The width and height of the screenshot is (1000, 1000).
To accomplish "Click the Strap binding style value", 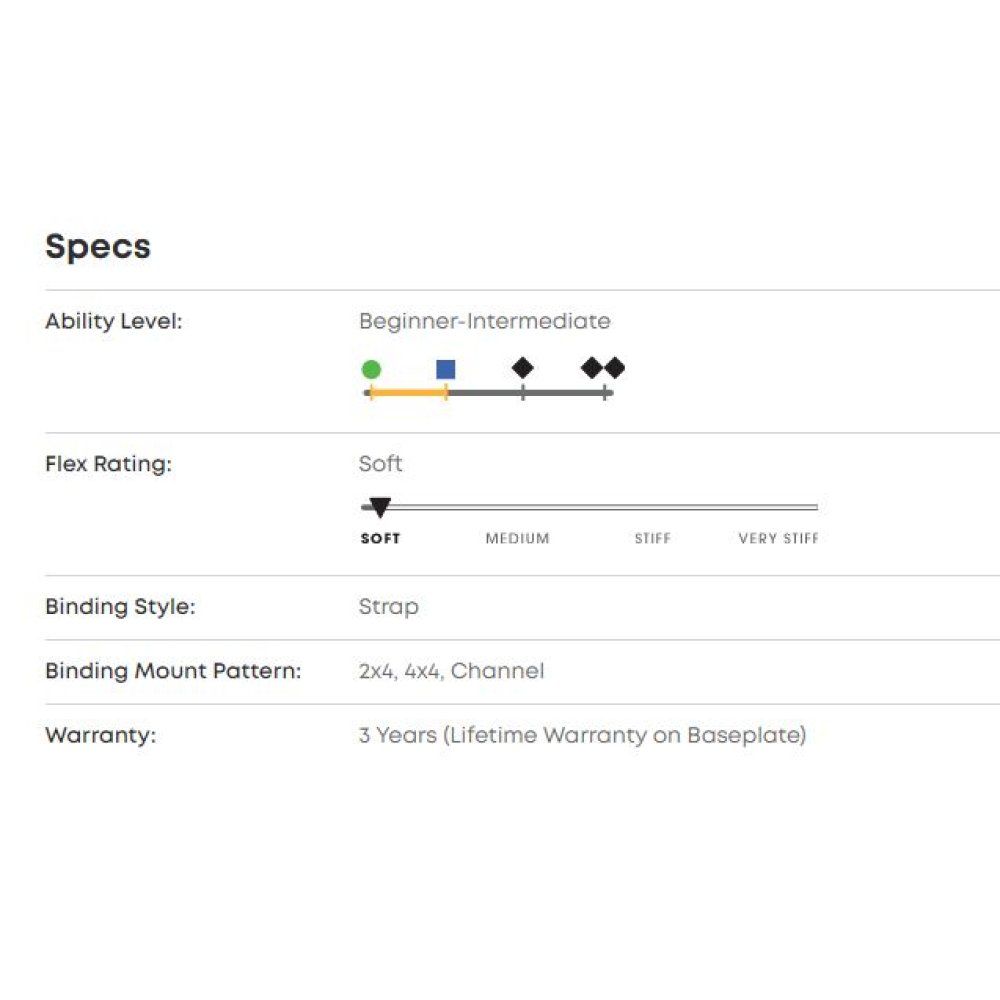I will click(x=388, y=607).
